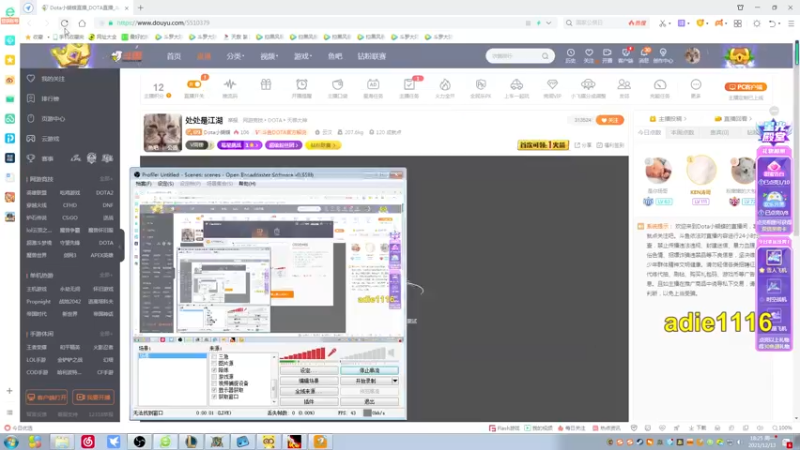Toggle the third source checkbox under 图片源
The height and width of the screenshot is (450, 800).
pos(214,370)
